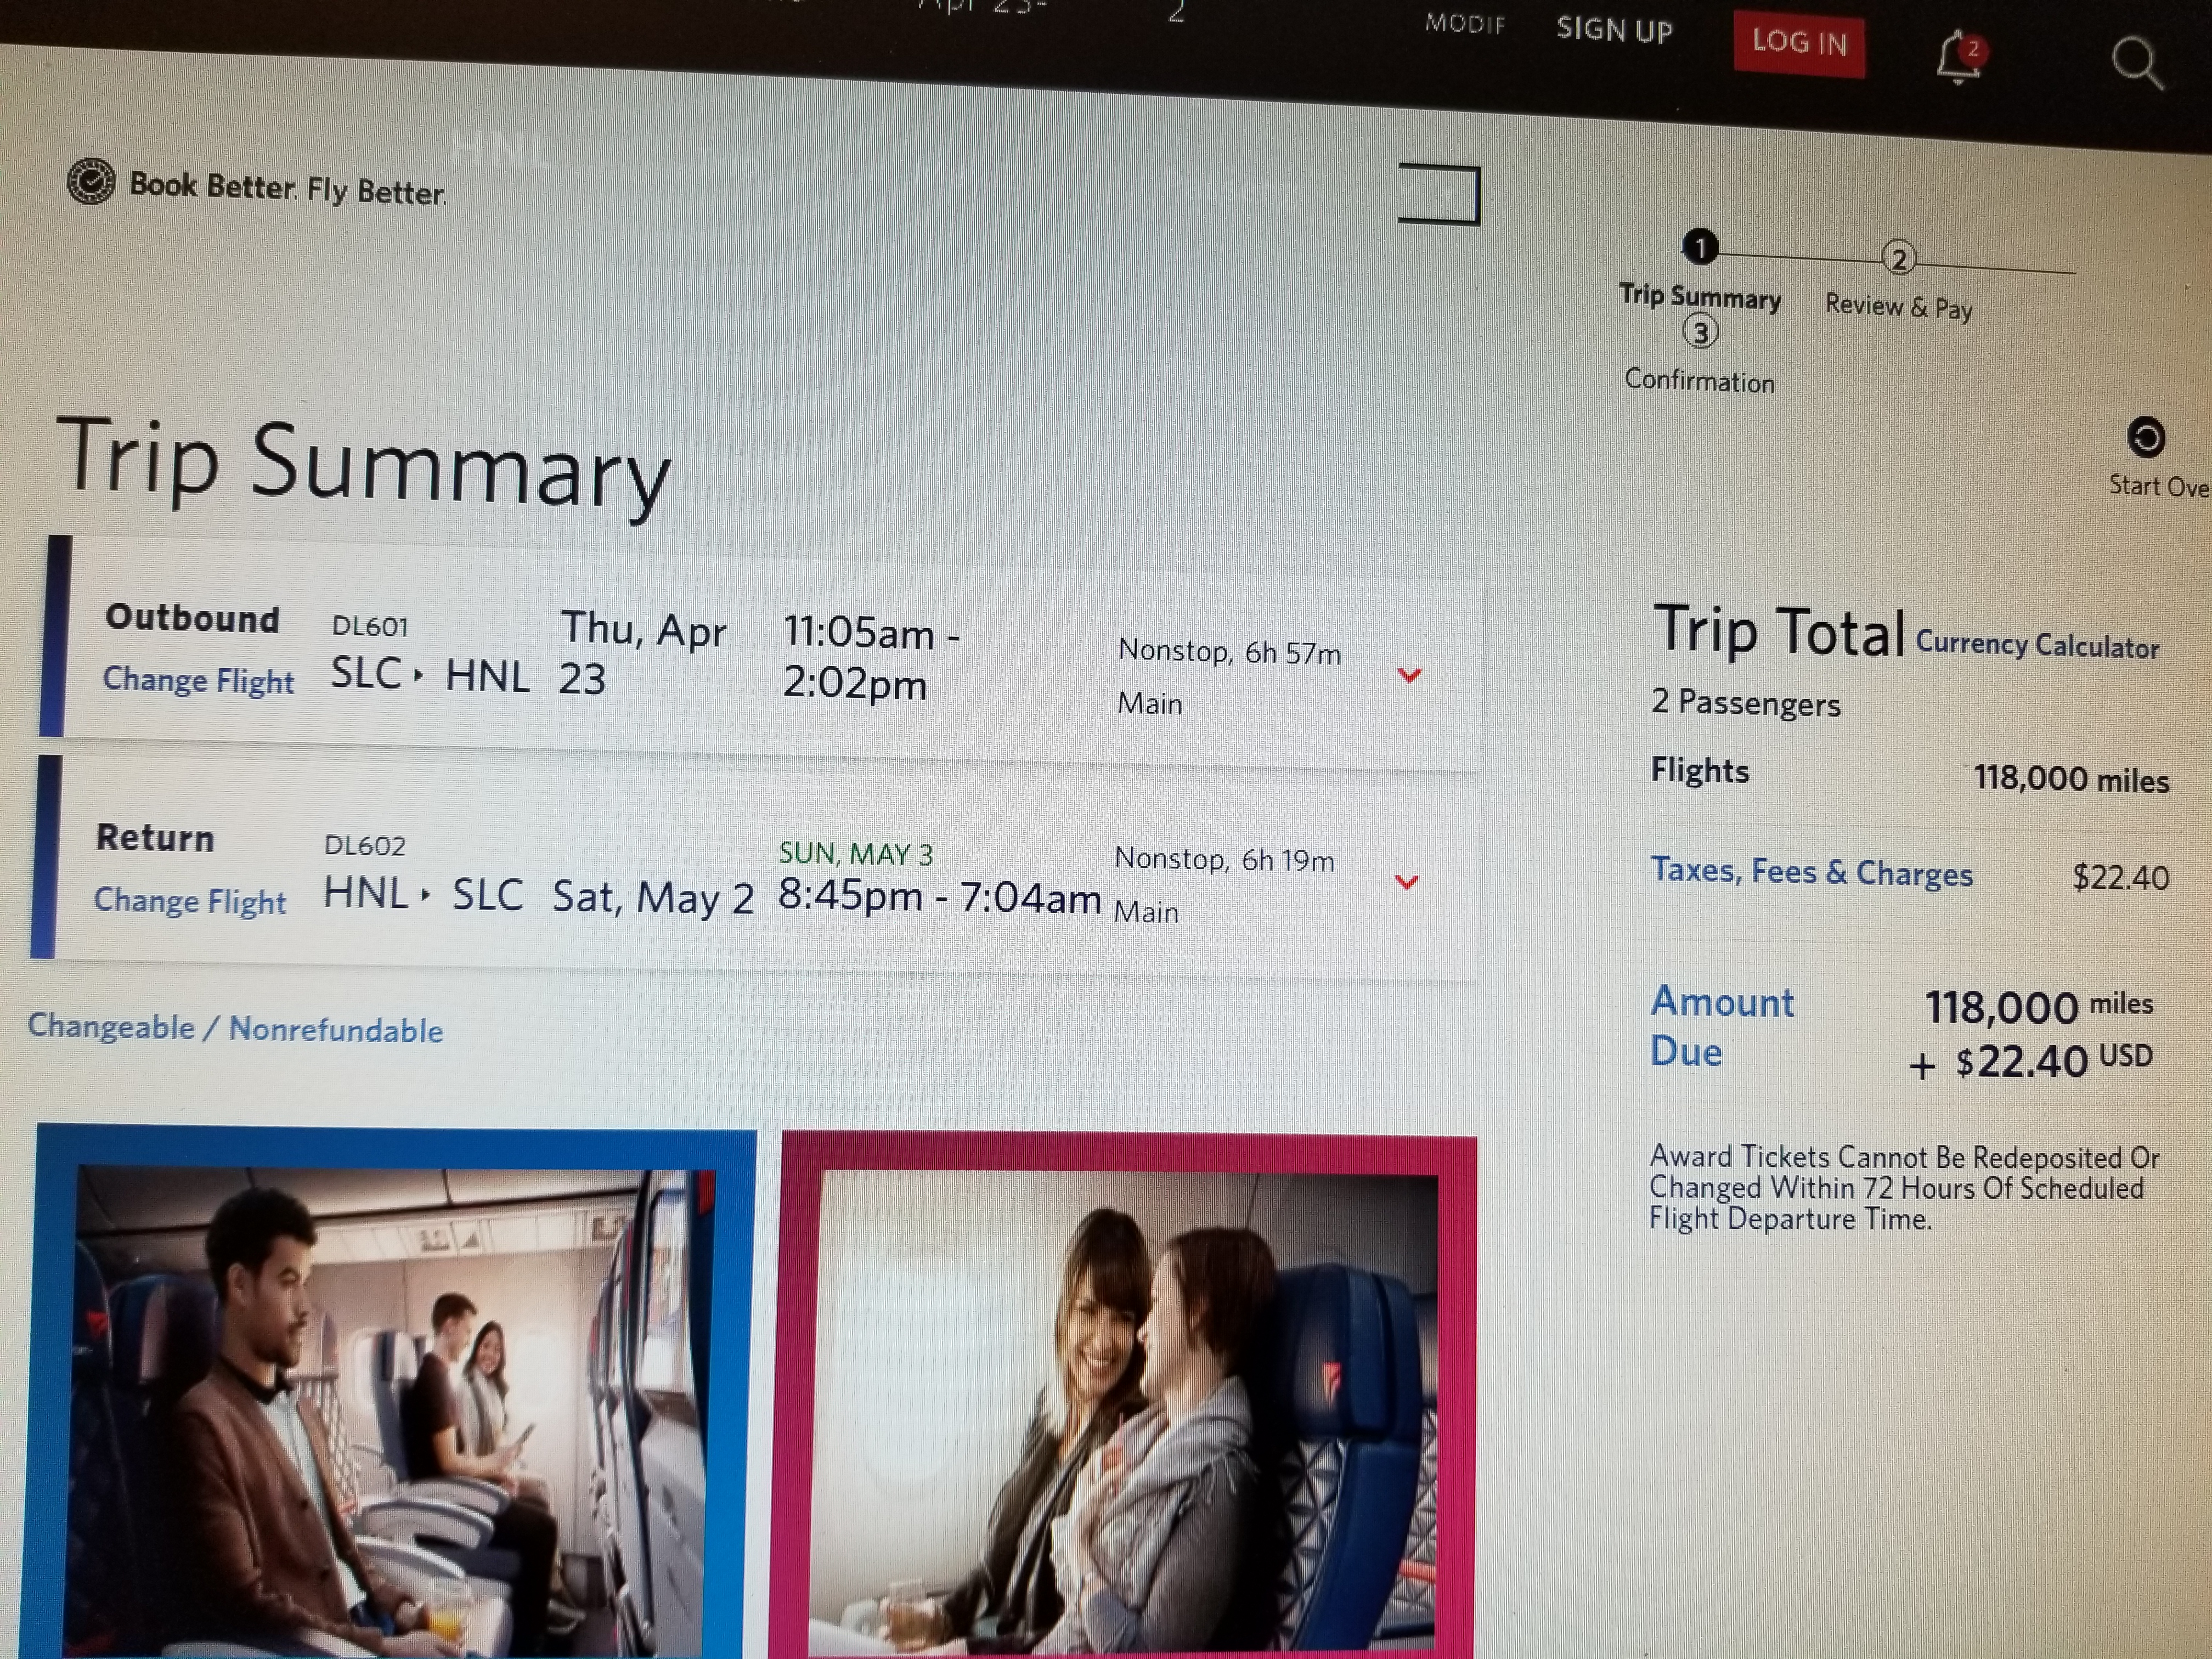Open Taxes, Fees & Charges details
The image size is (2212, 1659).
coord(1811,872)
